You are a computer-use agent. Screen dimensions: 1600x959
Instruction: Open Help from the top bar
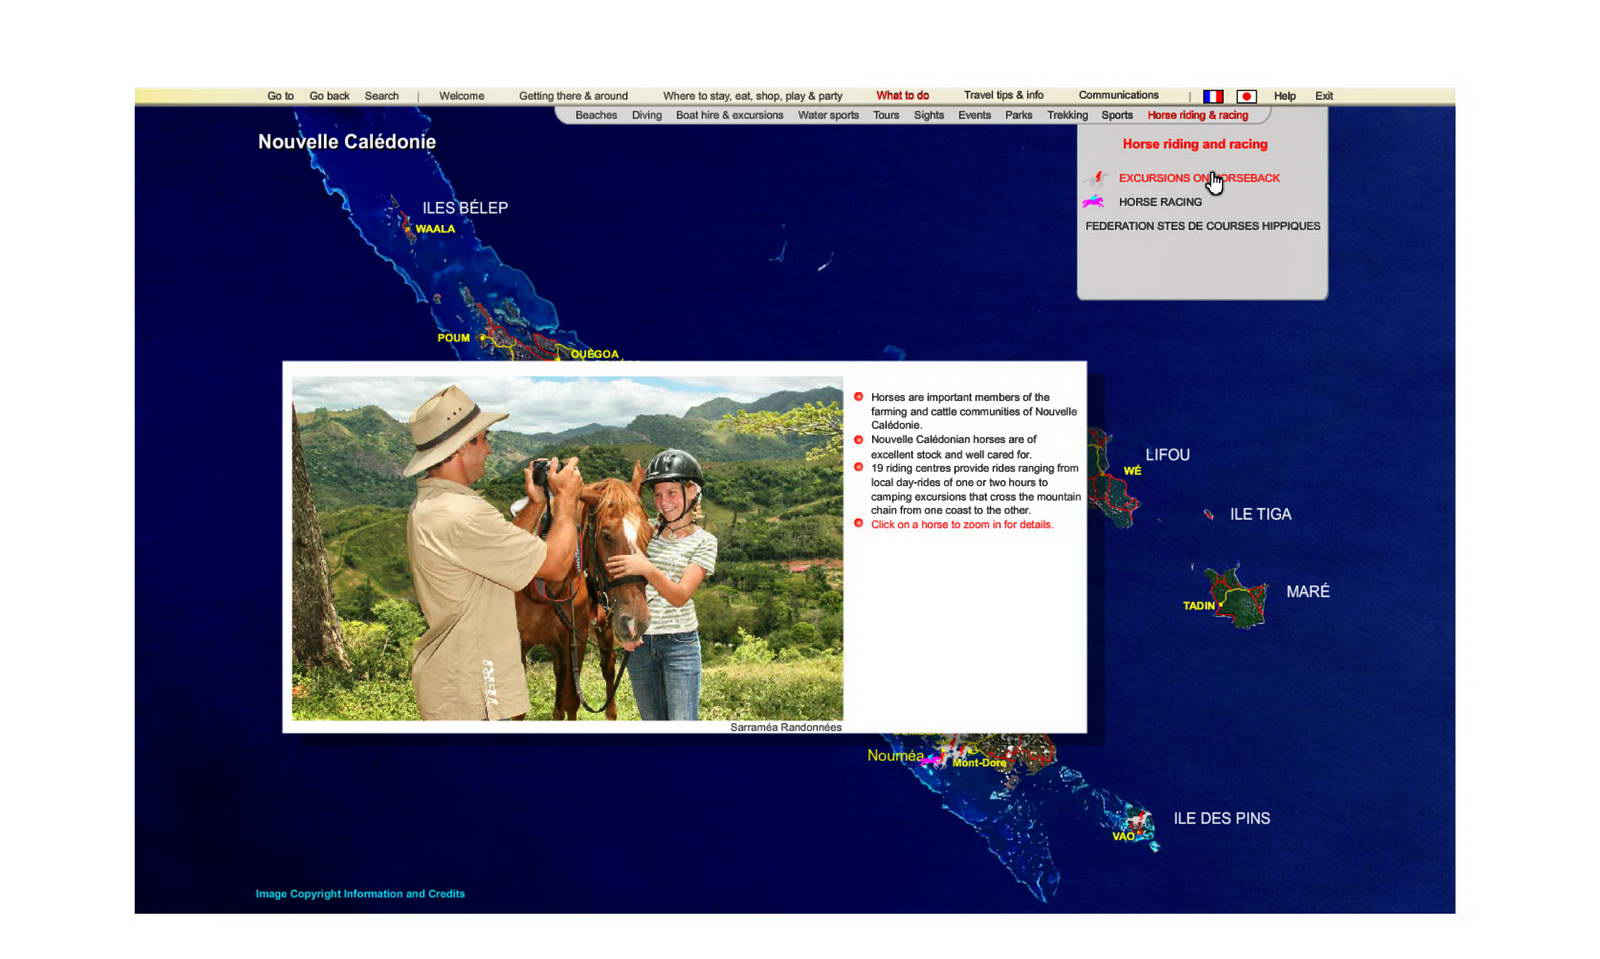tap(1284, 96)
